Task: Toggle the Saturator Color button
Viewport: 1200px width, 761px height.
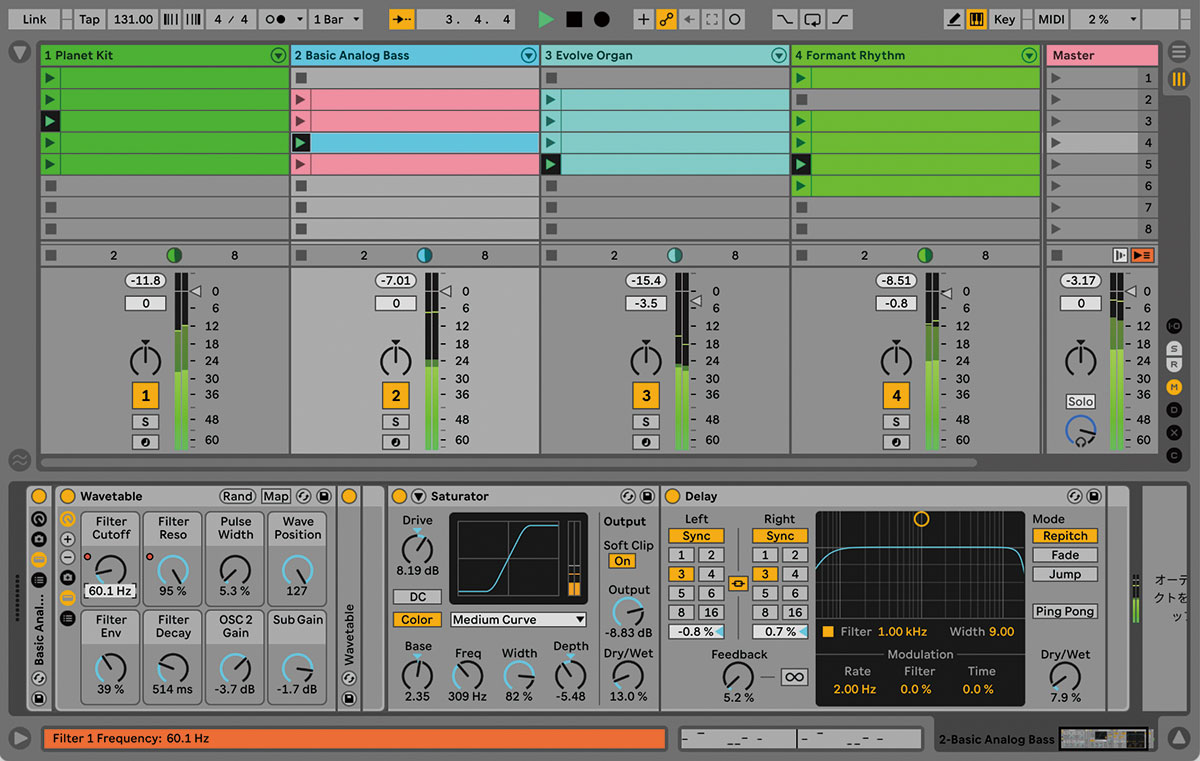Action: (417, 620)
